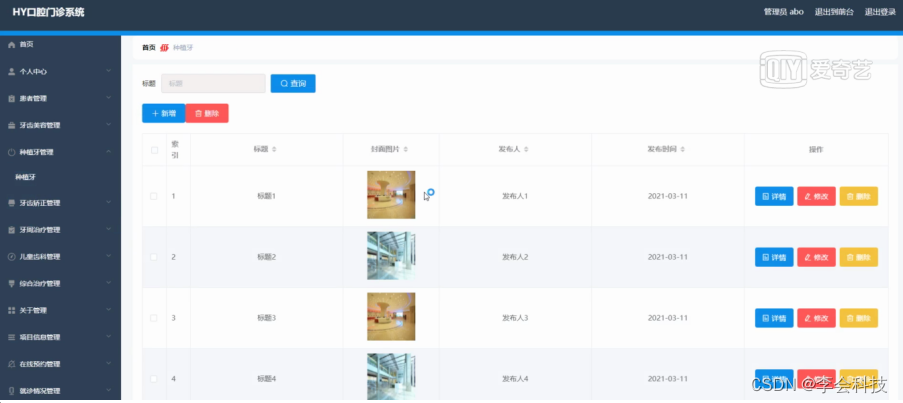This screenshot has width=903, height=403.
Task: Click the bell icon beside 在线预约管理
Action: point(12,364)
